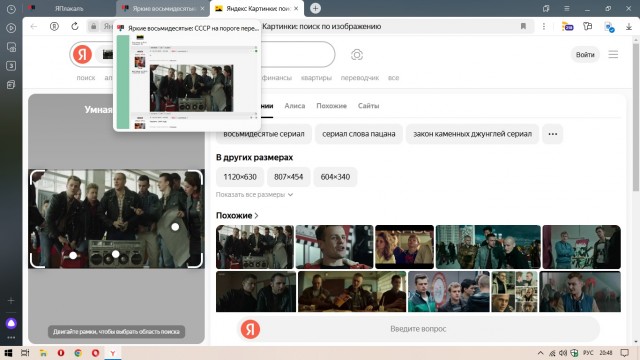Reload the current page
This screenshot has height=360, width=640.
(75, 27)
